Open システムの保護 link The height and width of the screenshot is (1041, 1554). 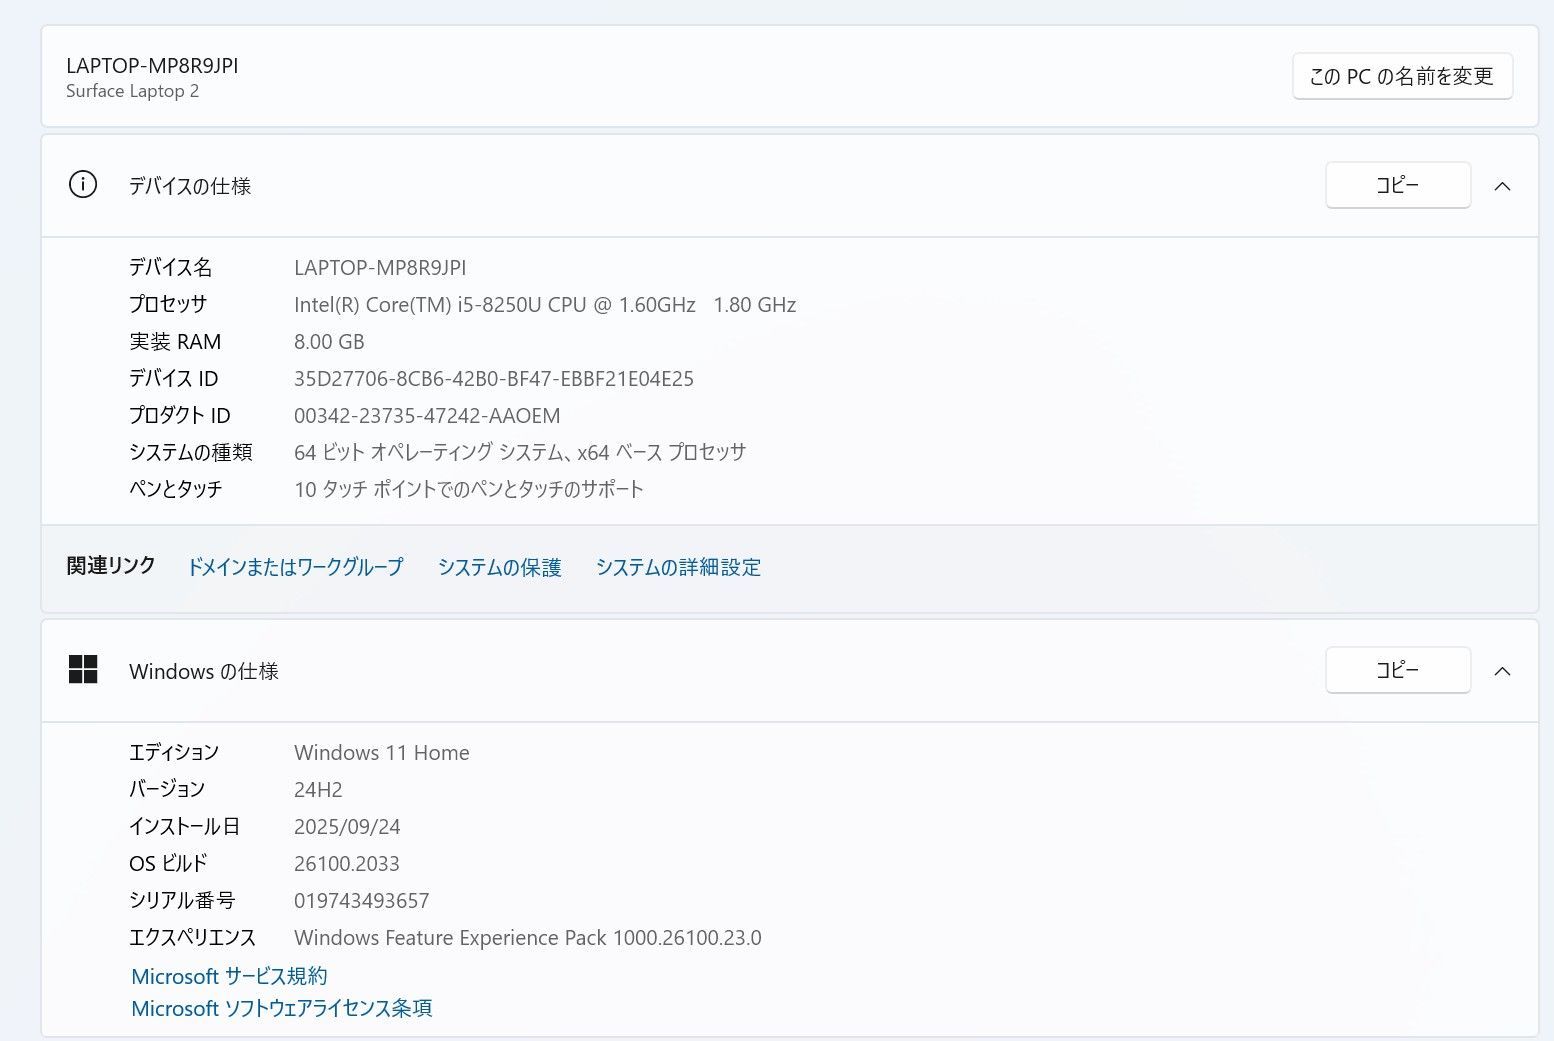click(x=499, y=567)
